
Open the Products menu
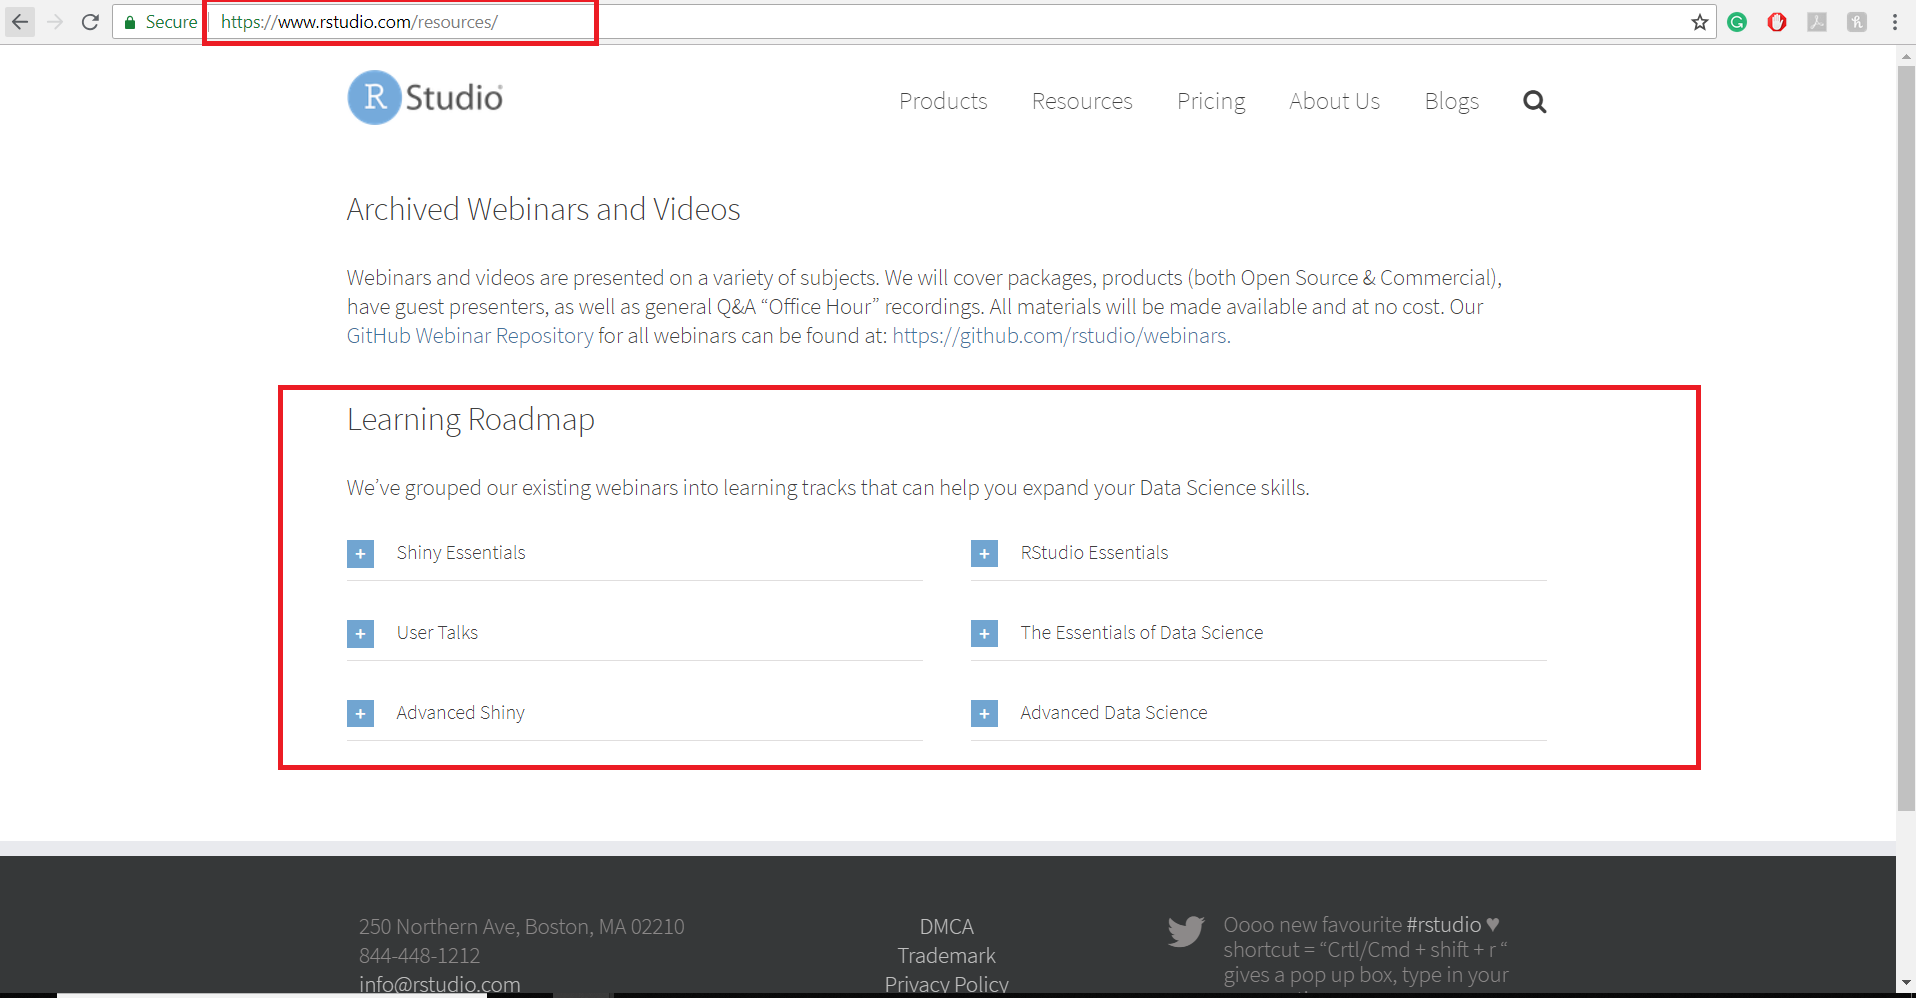[x=943, y=101]
